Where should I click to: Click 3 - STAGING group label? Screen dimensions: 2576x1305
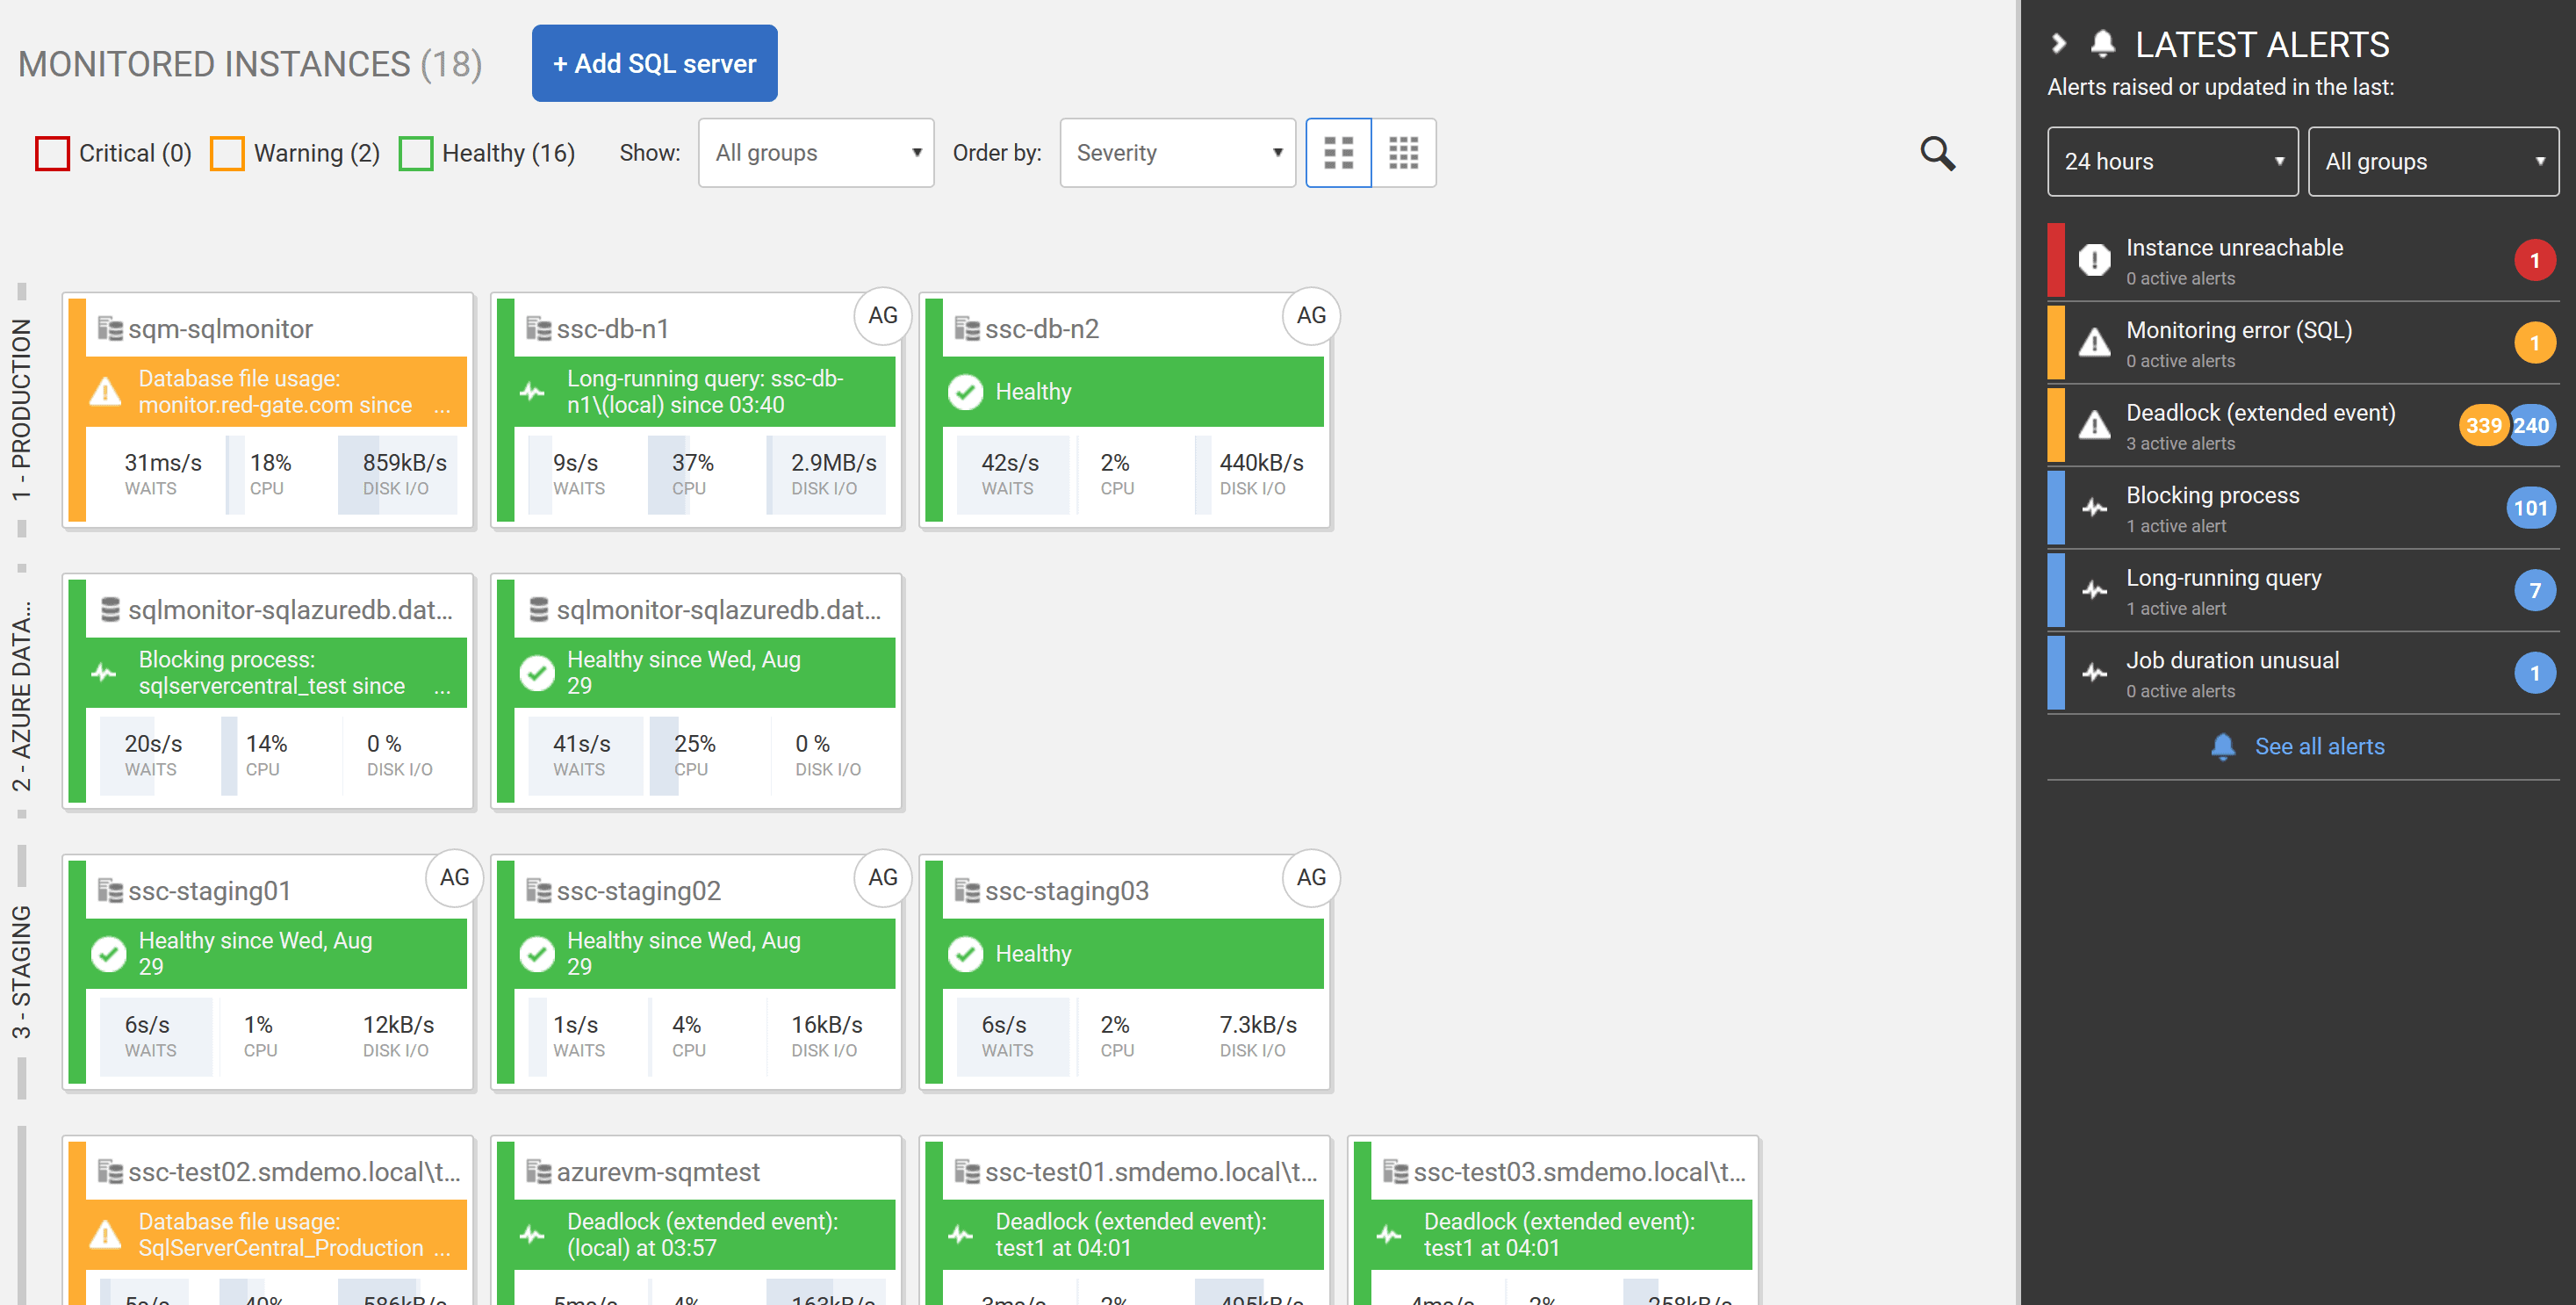point(21,972)
